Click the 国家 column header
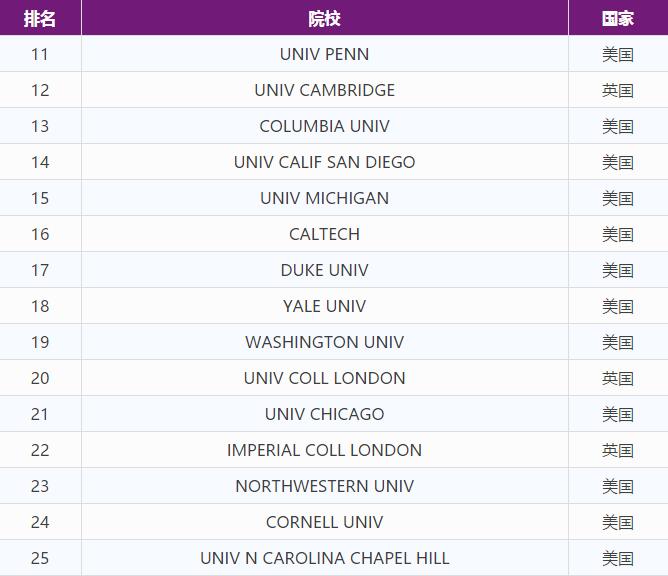This screenshot has width=668, height=576. (x=618, y=19)
